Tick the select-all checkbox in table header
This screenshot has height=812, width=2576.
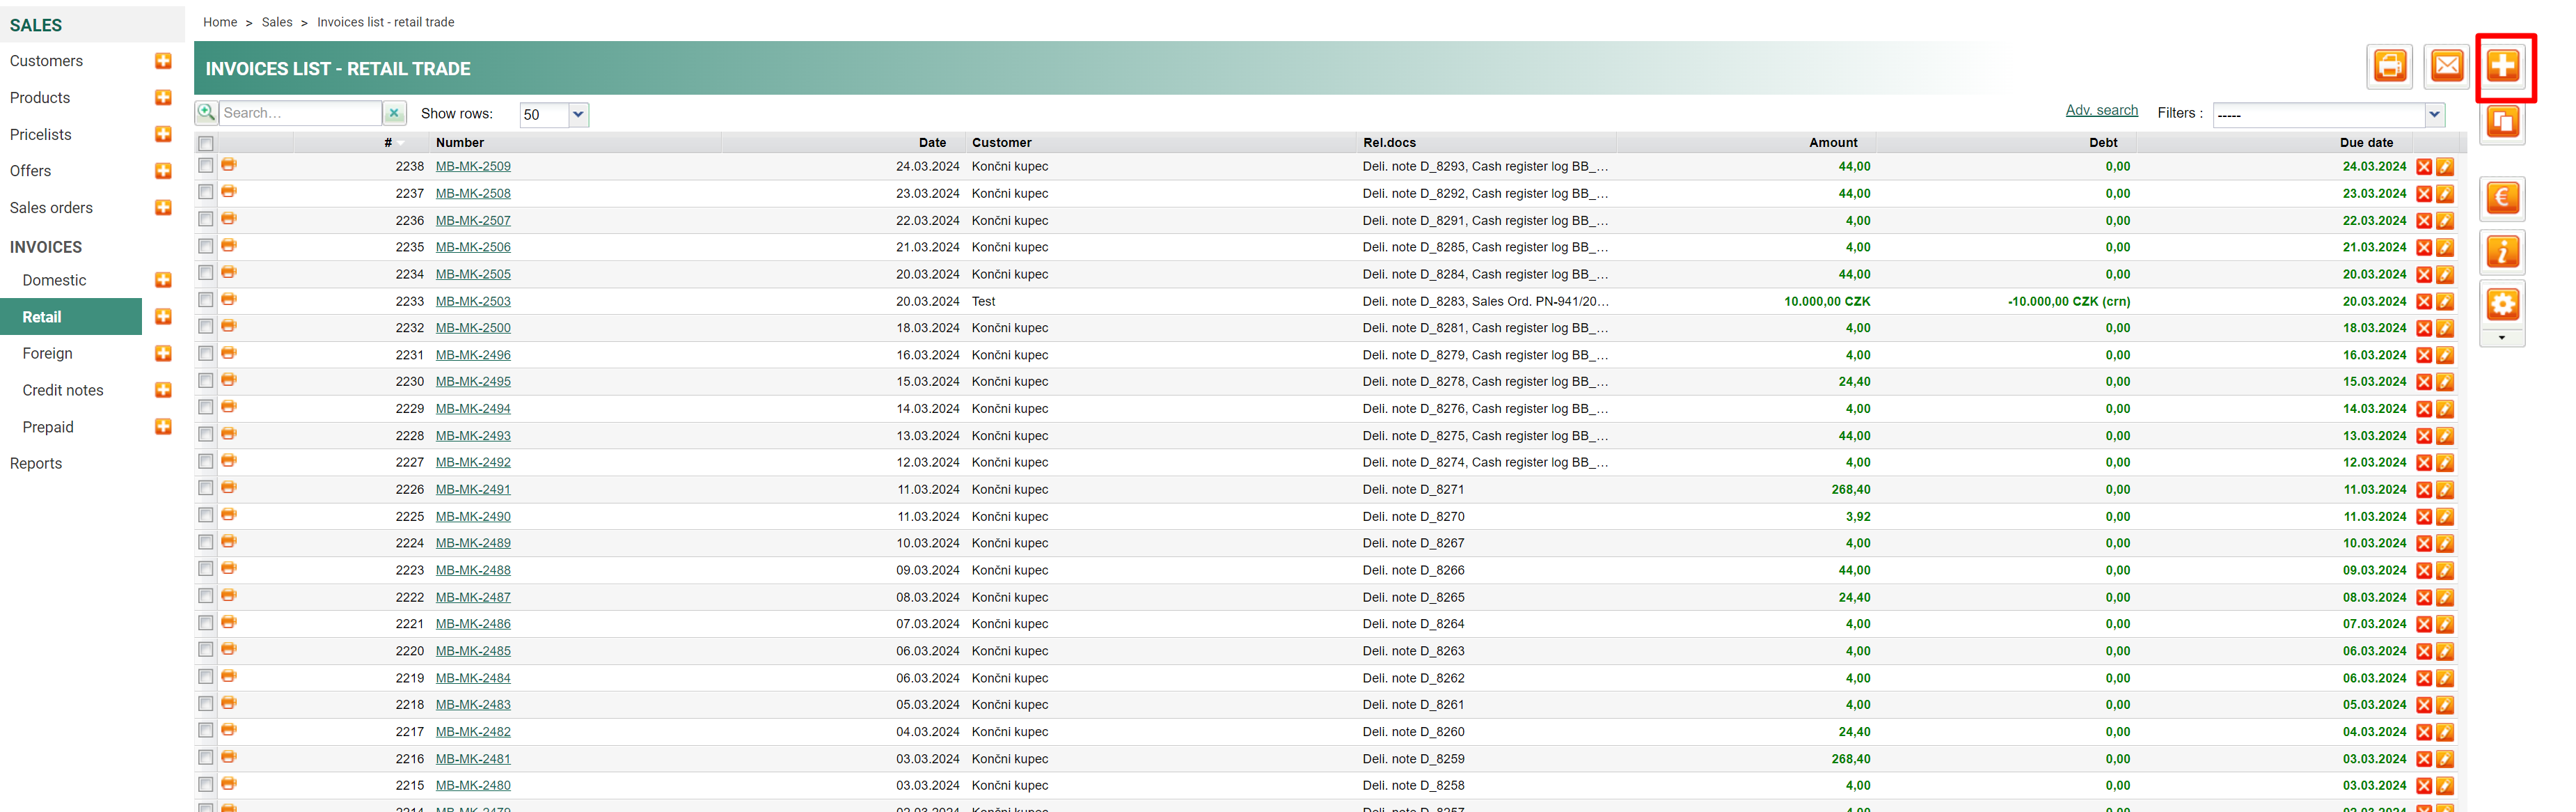[206, 143]
